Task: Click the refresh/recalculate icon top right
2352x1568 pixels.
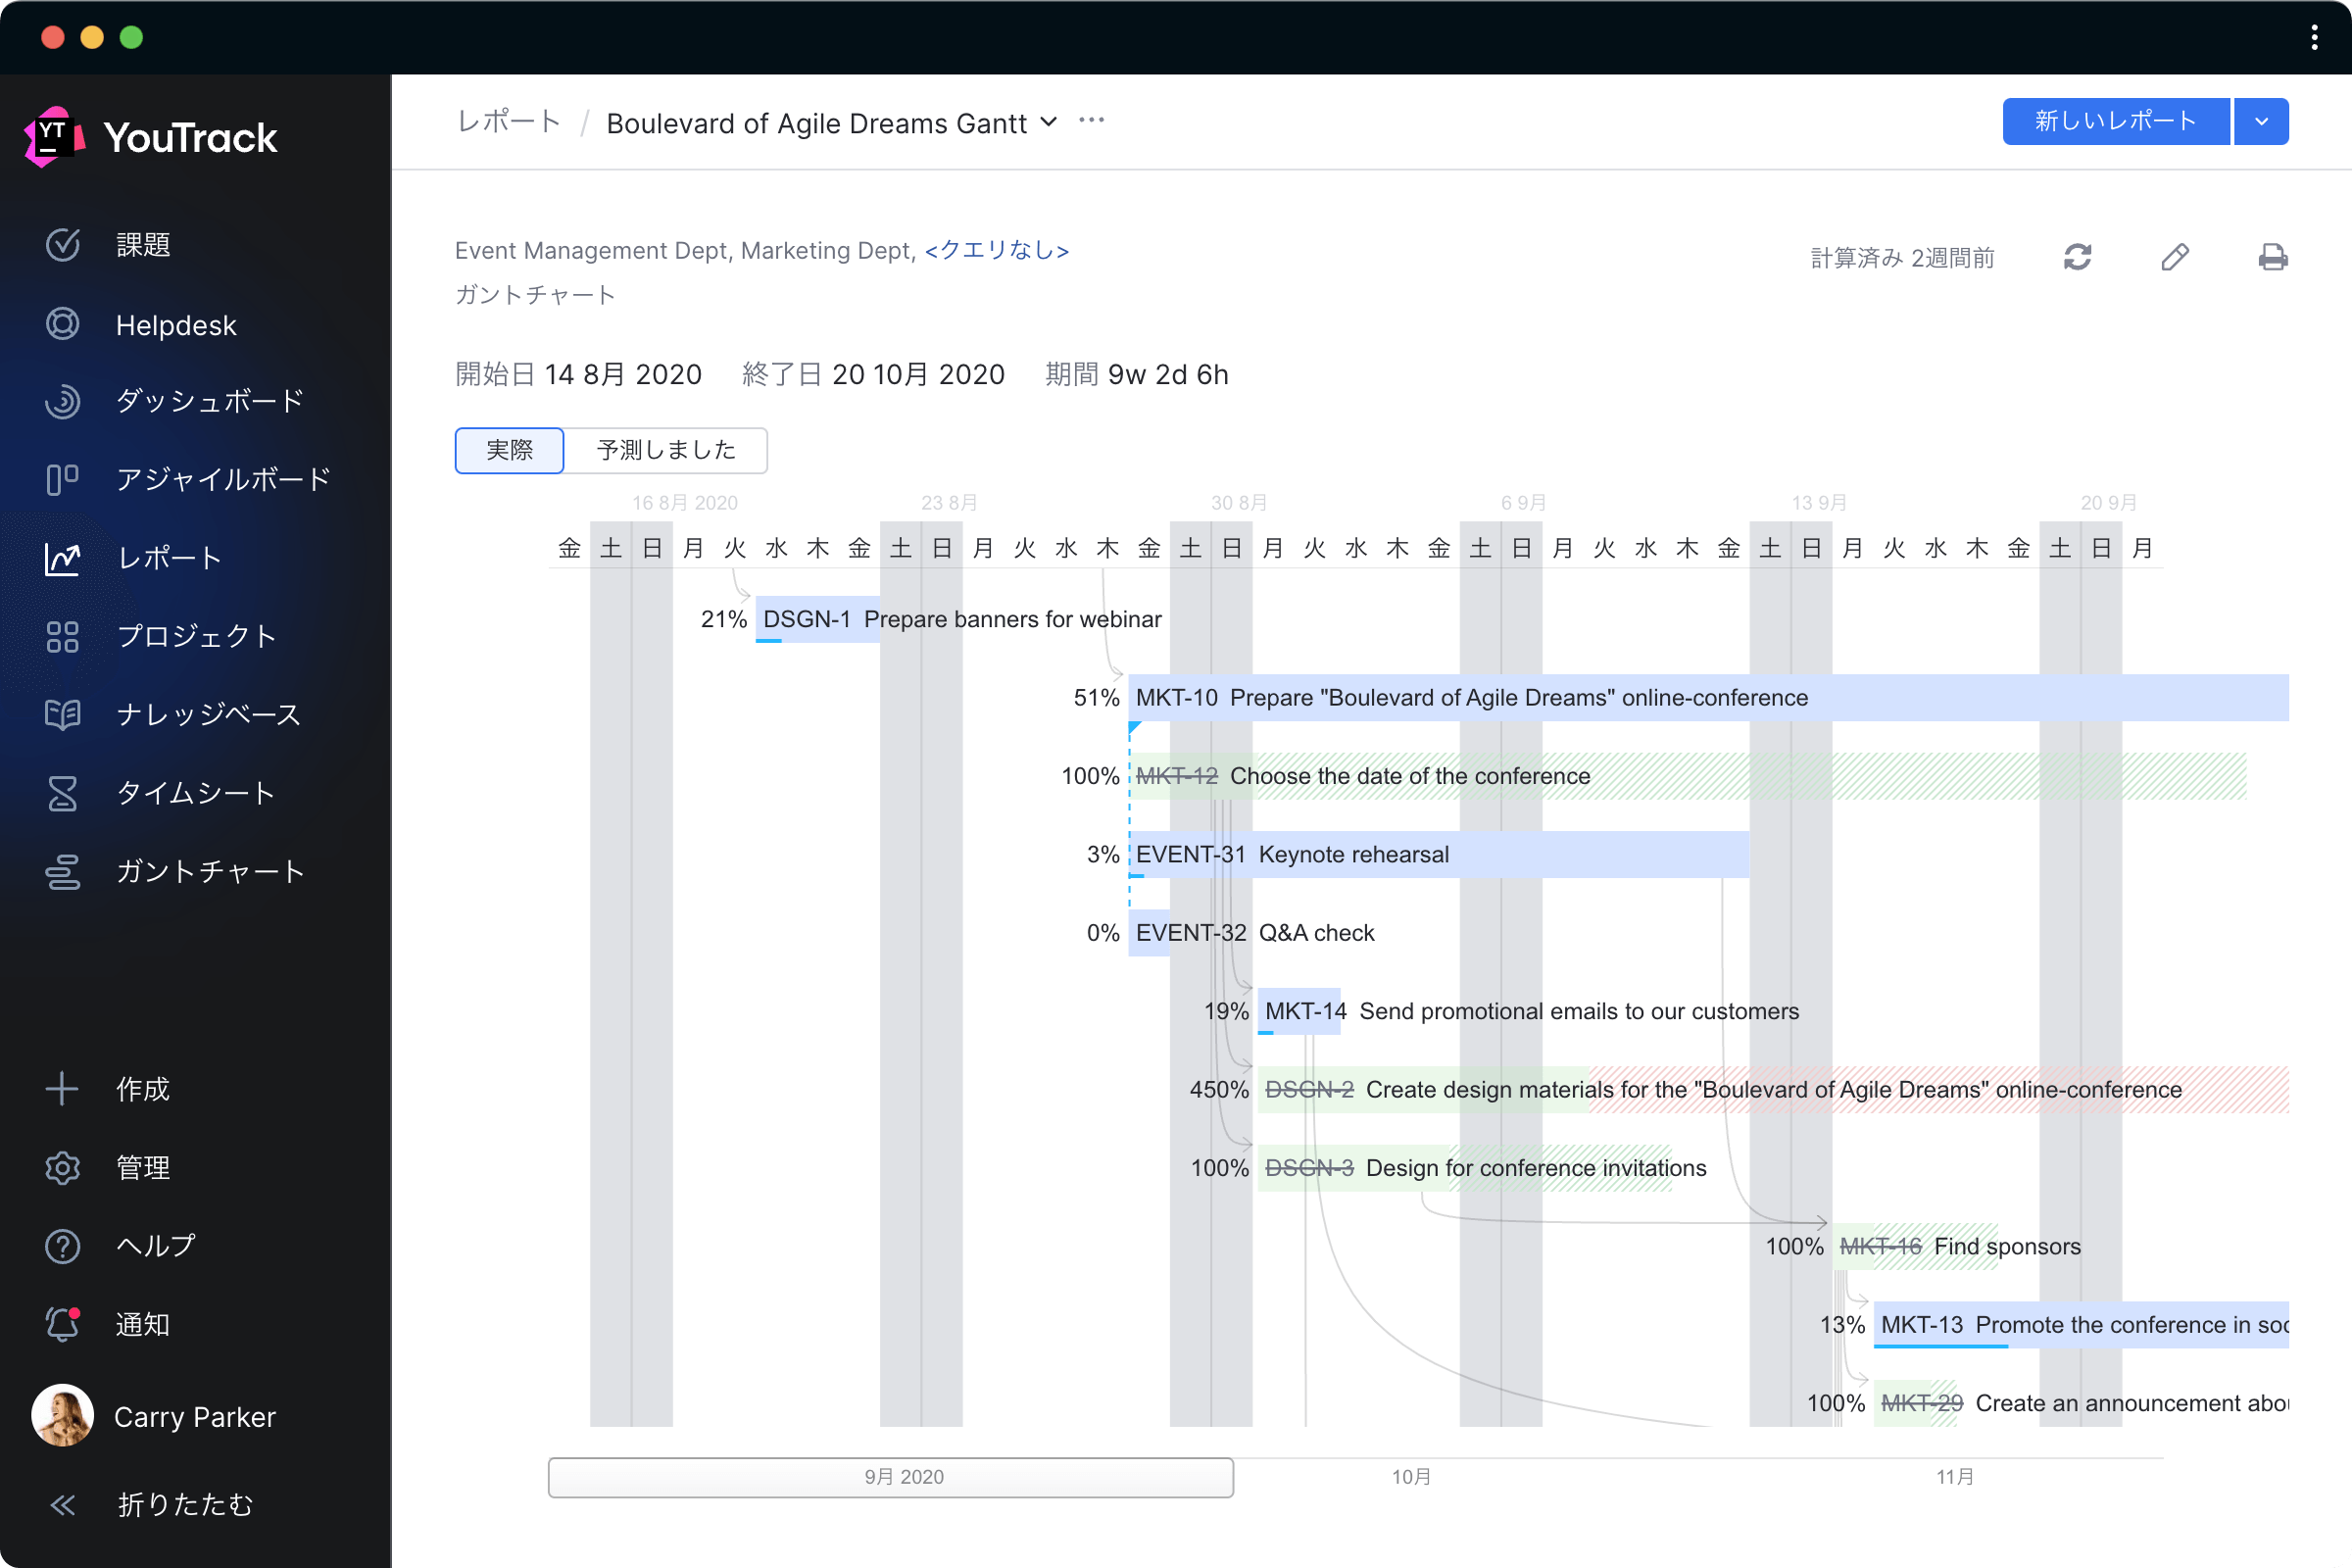Action: click(2076, 259)
